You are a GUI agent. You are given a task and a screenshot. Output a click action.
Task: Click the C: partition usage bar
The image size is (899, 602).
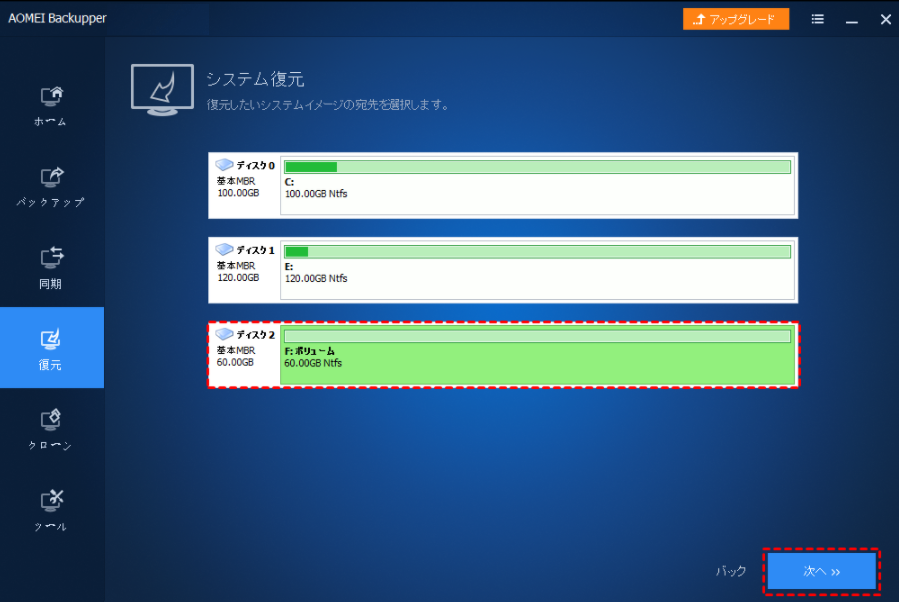[538, 167]
